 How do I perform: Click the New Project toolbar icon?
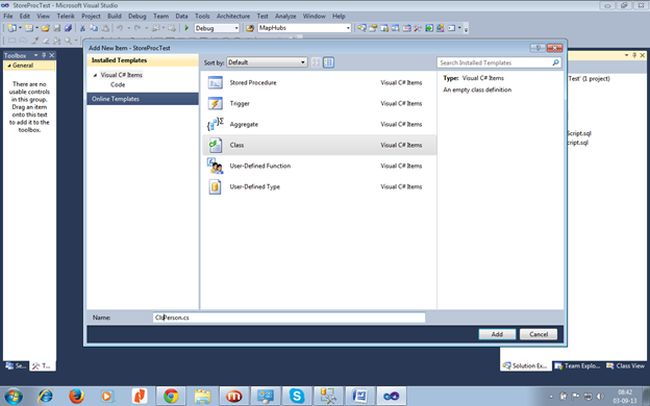click(x=12, y=28)
